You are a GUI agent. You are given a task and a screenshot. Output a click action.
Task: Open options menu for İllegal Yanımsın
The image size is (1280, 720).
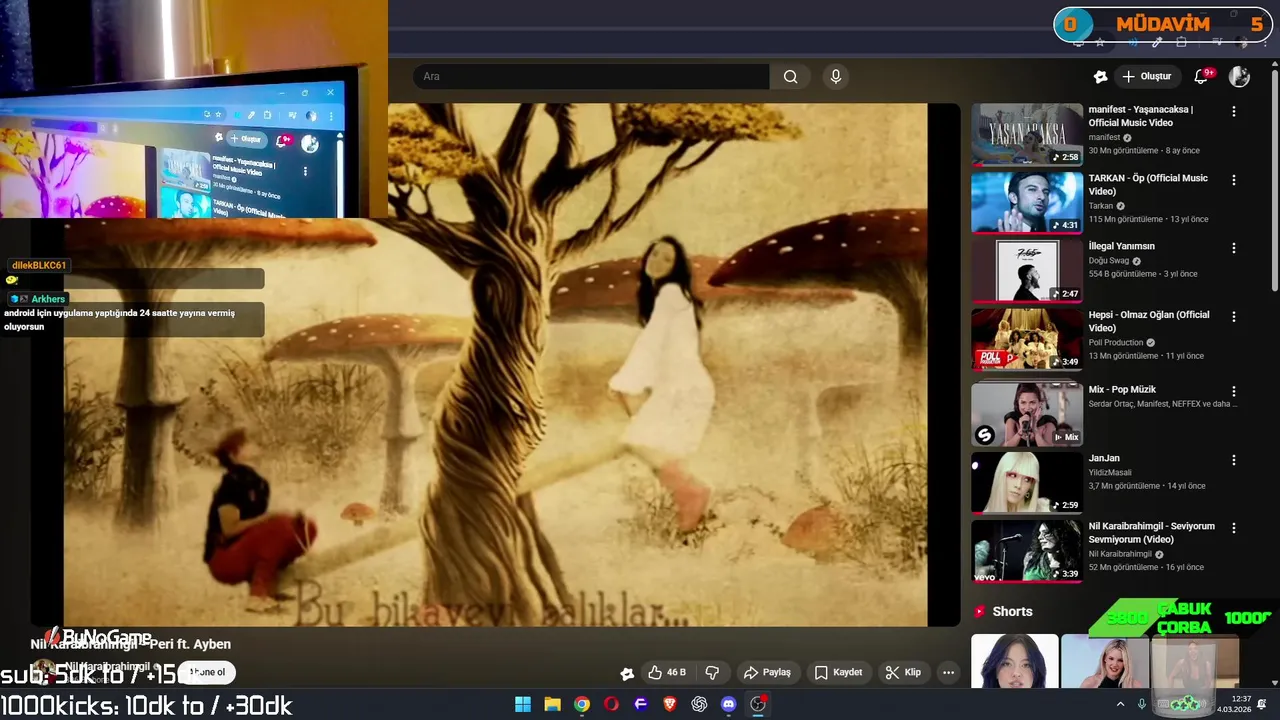pyautogui.click(x=1234, y=248)
